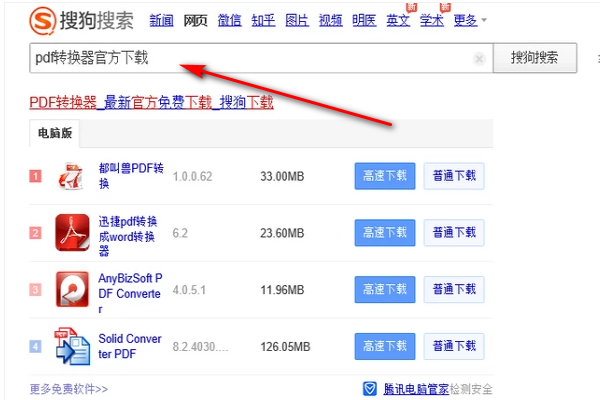The image size is (600, 400).
Task: Click the rank 3 badge
Action: (x=36, y=289)
